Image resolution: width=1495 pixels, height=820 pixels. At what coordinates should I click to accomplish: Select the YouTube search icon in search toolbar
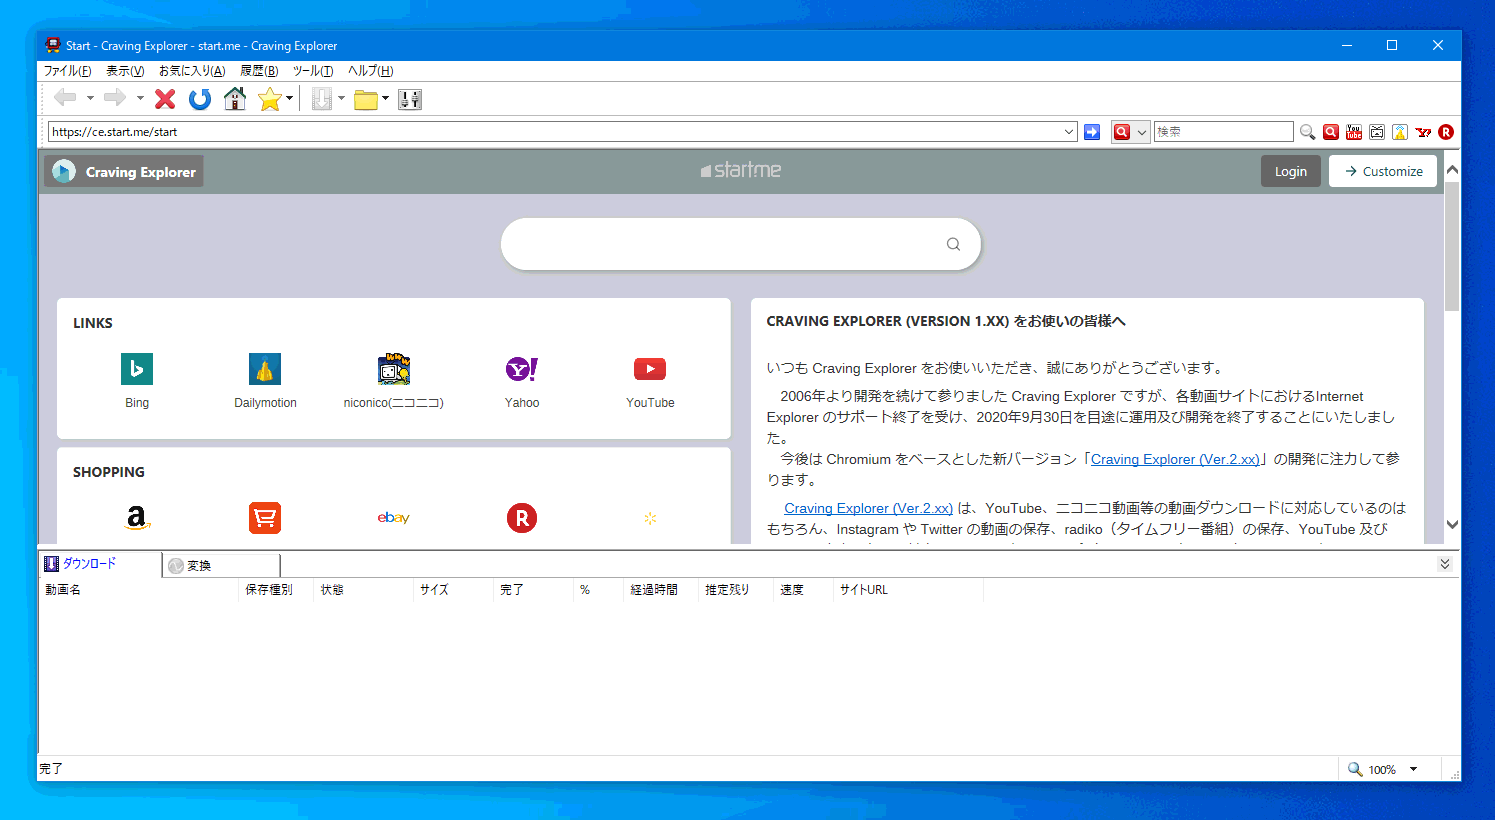[x=1354, y=132]
